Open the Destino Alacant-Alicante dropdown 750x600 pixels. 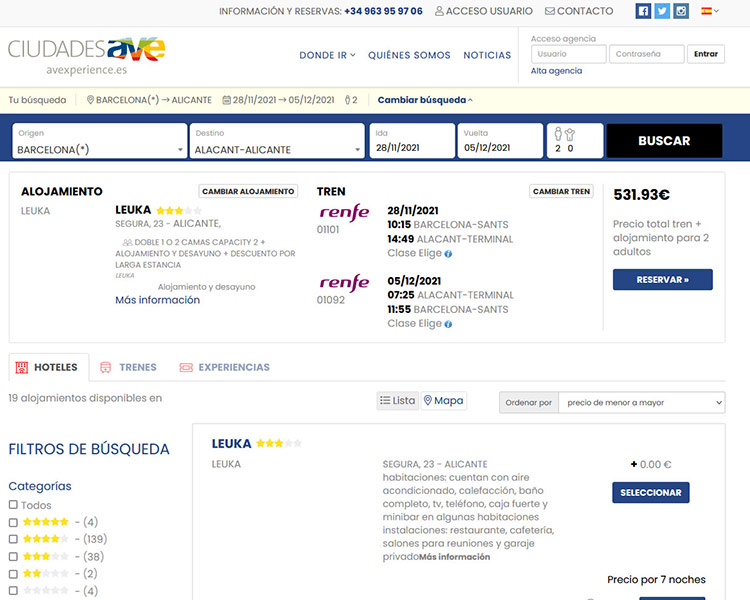[x=277, y=141]
